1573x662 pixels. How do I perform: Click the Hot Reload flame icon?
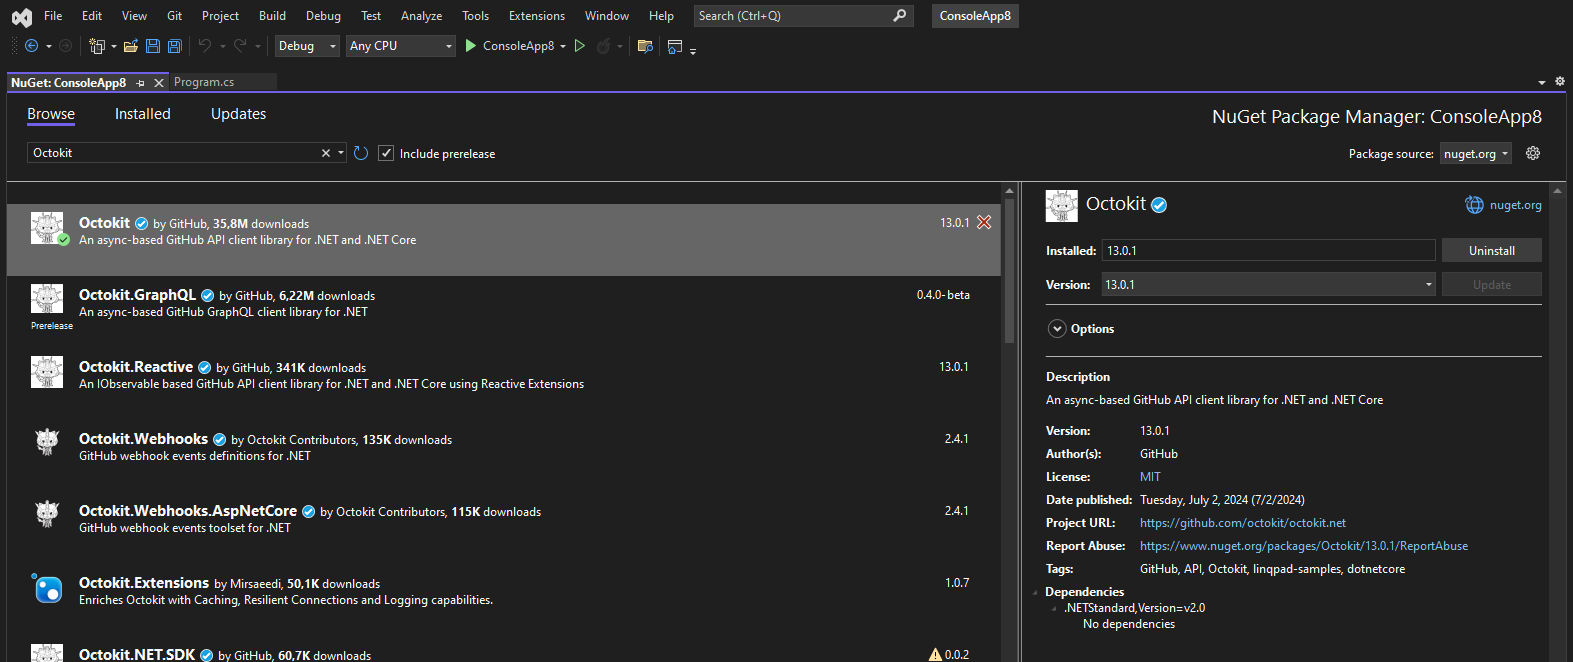603,46
